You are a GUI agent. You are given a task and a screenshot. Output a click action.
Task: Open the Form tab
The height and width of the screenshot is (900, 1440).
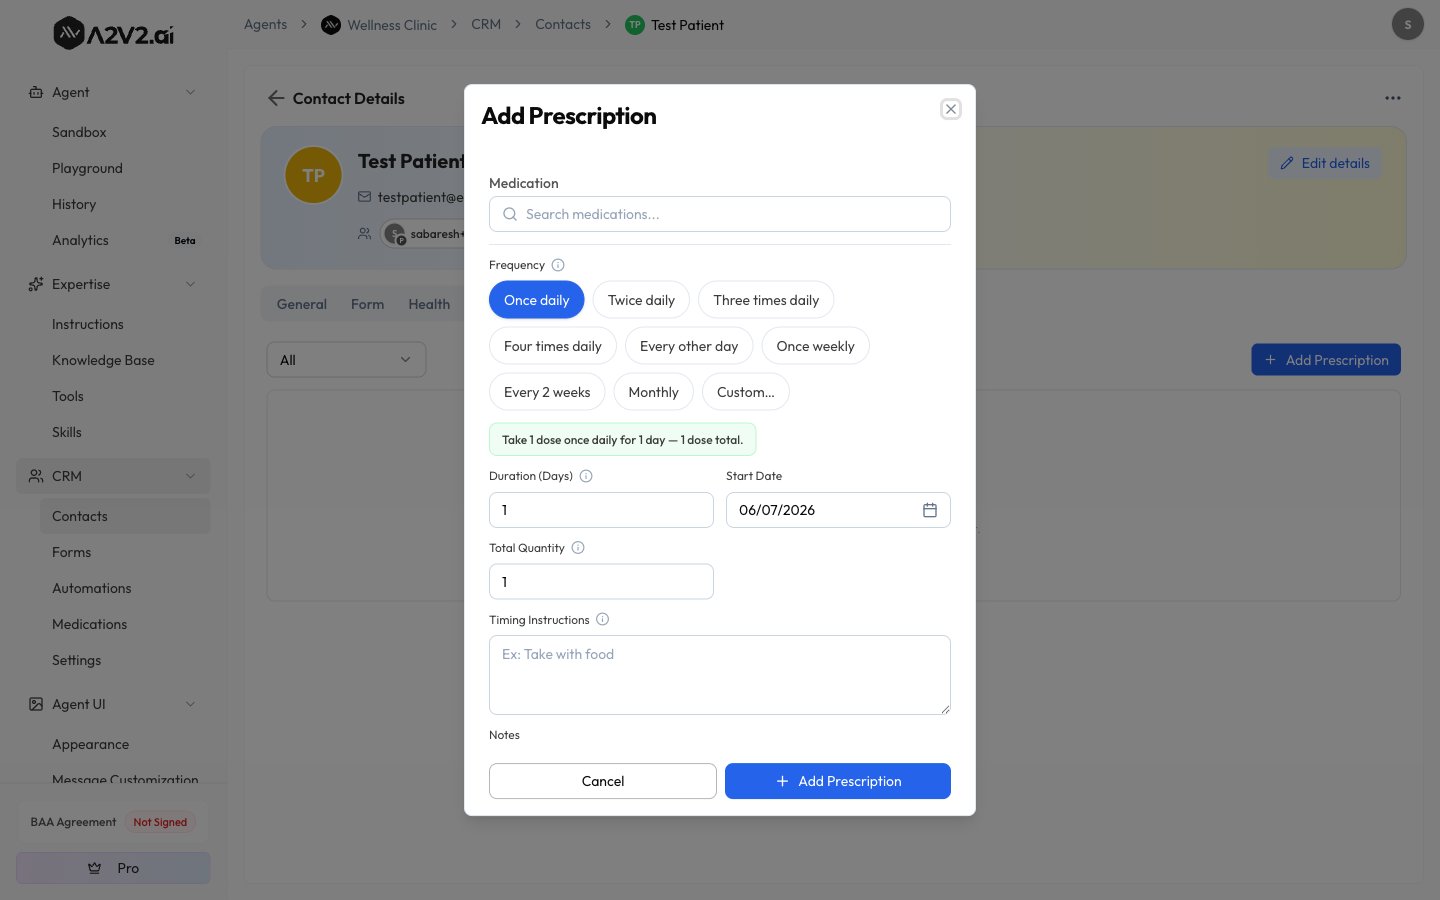367,304
